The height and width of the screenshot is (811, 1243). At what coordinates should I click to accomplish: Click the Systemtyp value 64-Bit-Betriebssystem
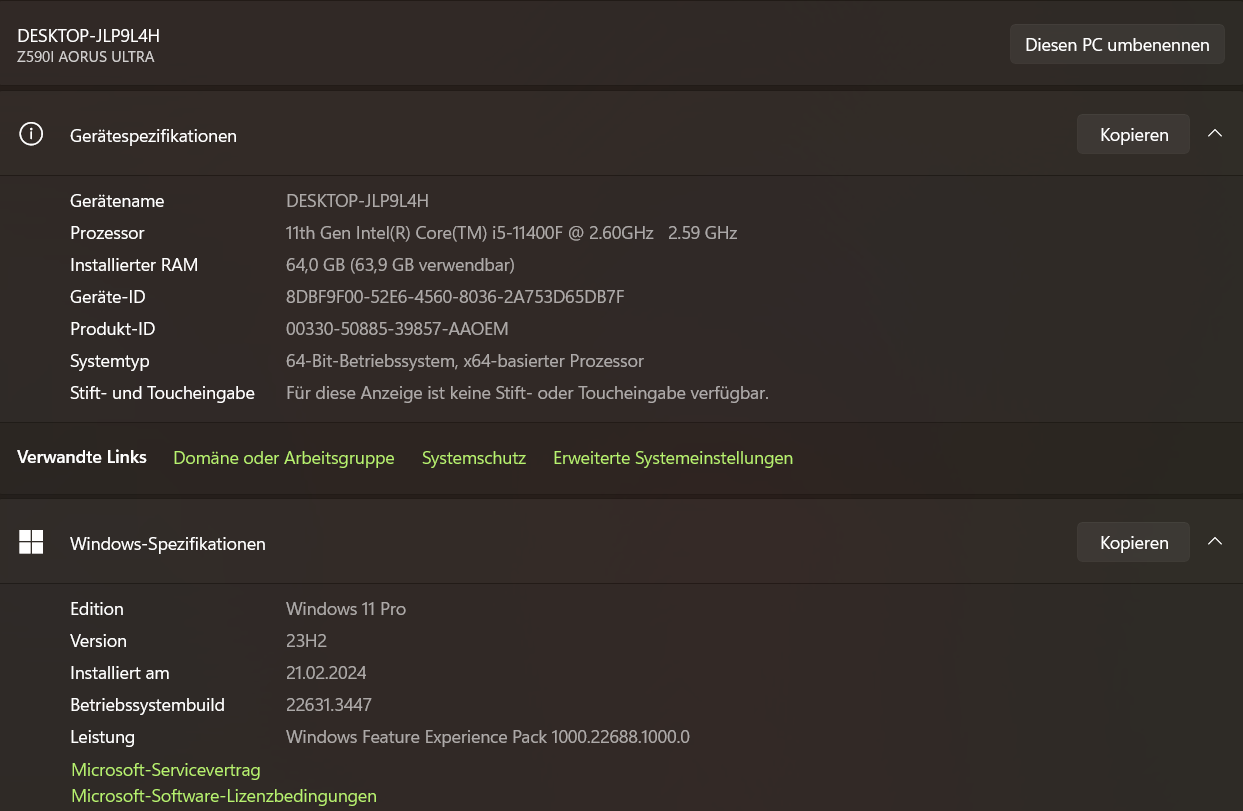465,361
